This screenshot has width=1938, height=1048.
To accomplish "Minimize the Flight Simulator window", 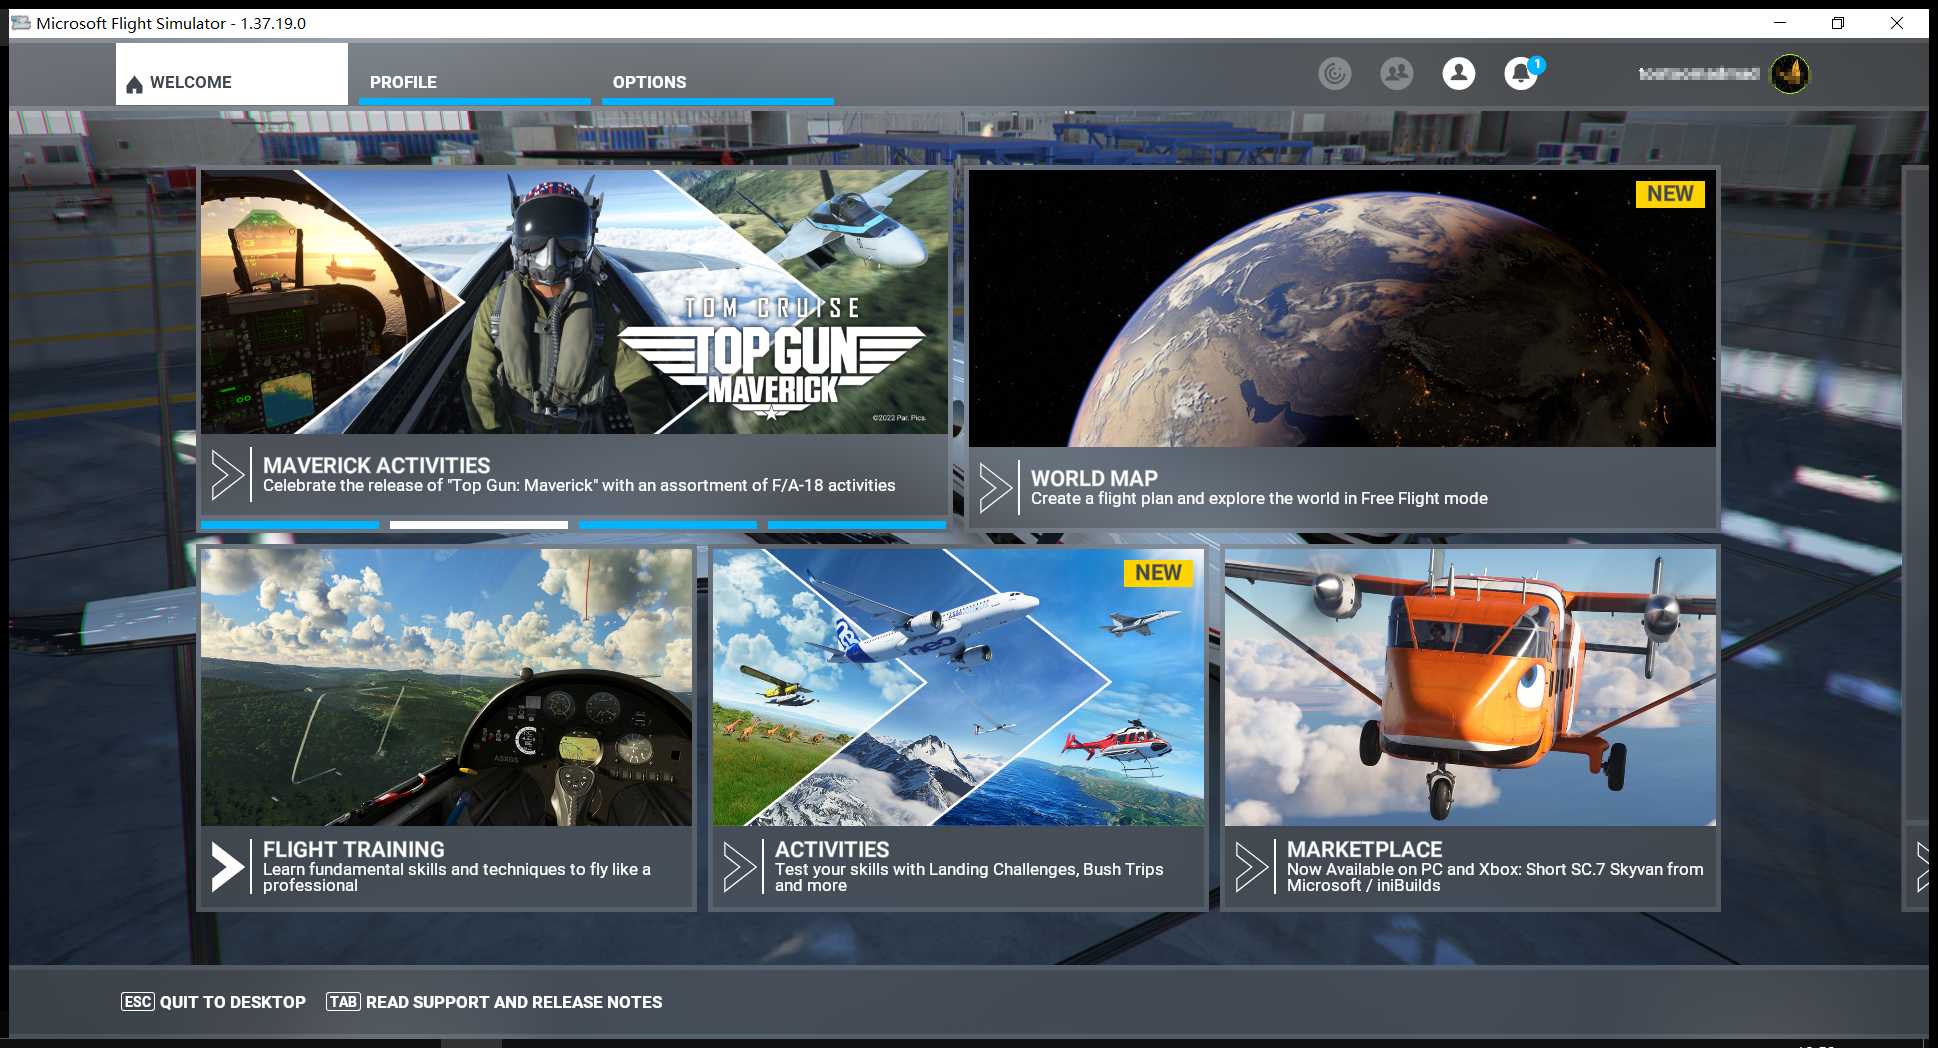I will click(1780, 23).
